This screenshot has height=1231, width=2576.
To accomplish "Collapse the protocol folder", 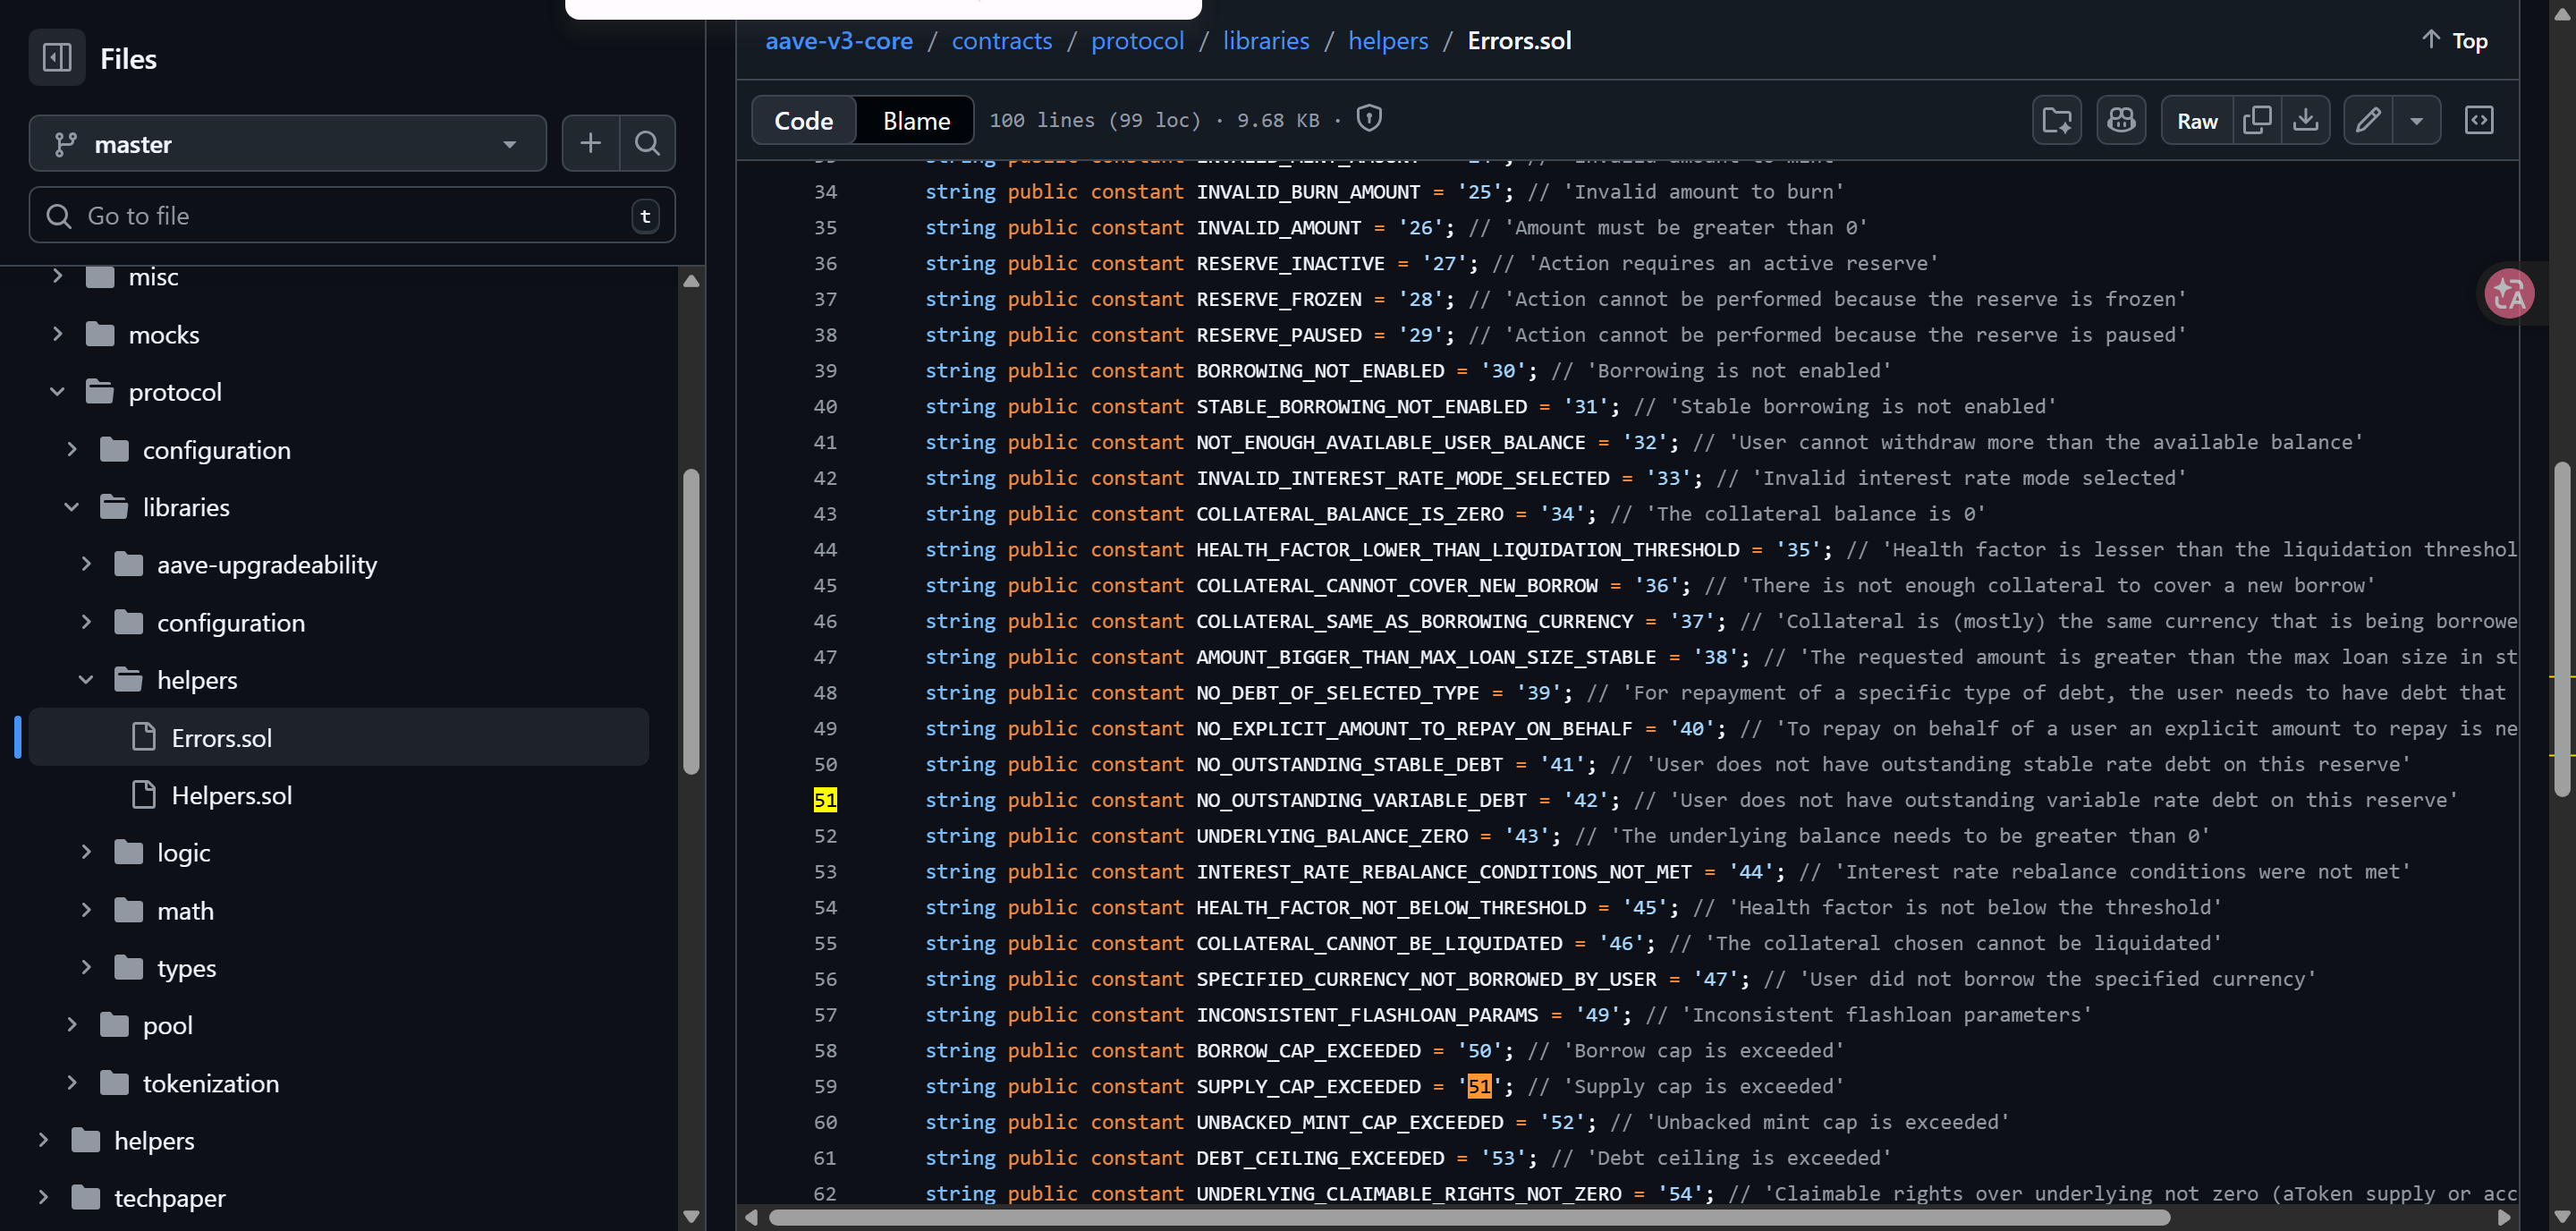I will (x=57, y=392).
